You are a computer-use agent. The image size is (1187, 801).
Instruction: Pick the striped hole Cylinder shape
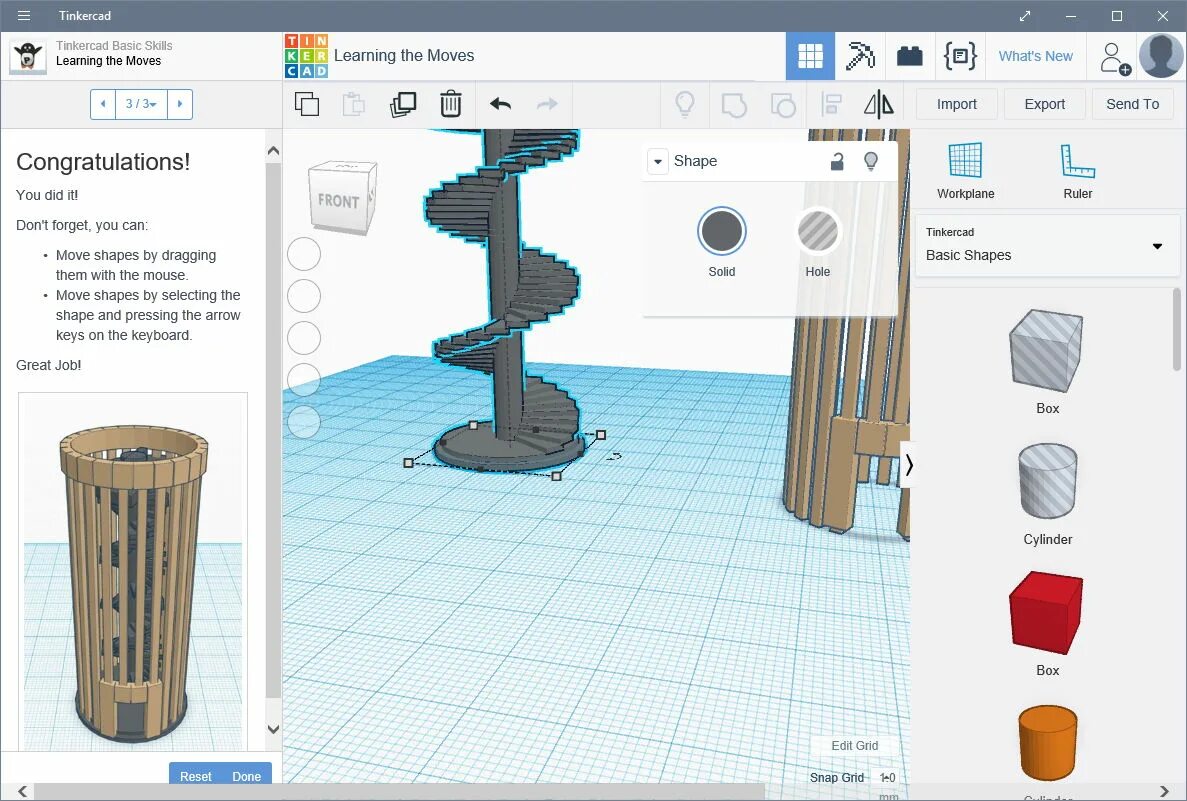click(x=1048, y=482)
